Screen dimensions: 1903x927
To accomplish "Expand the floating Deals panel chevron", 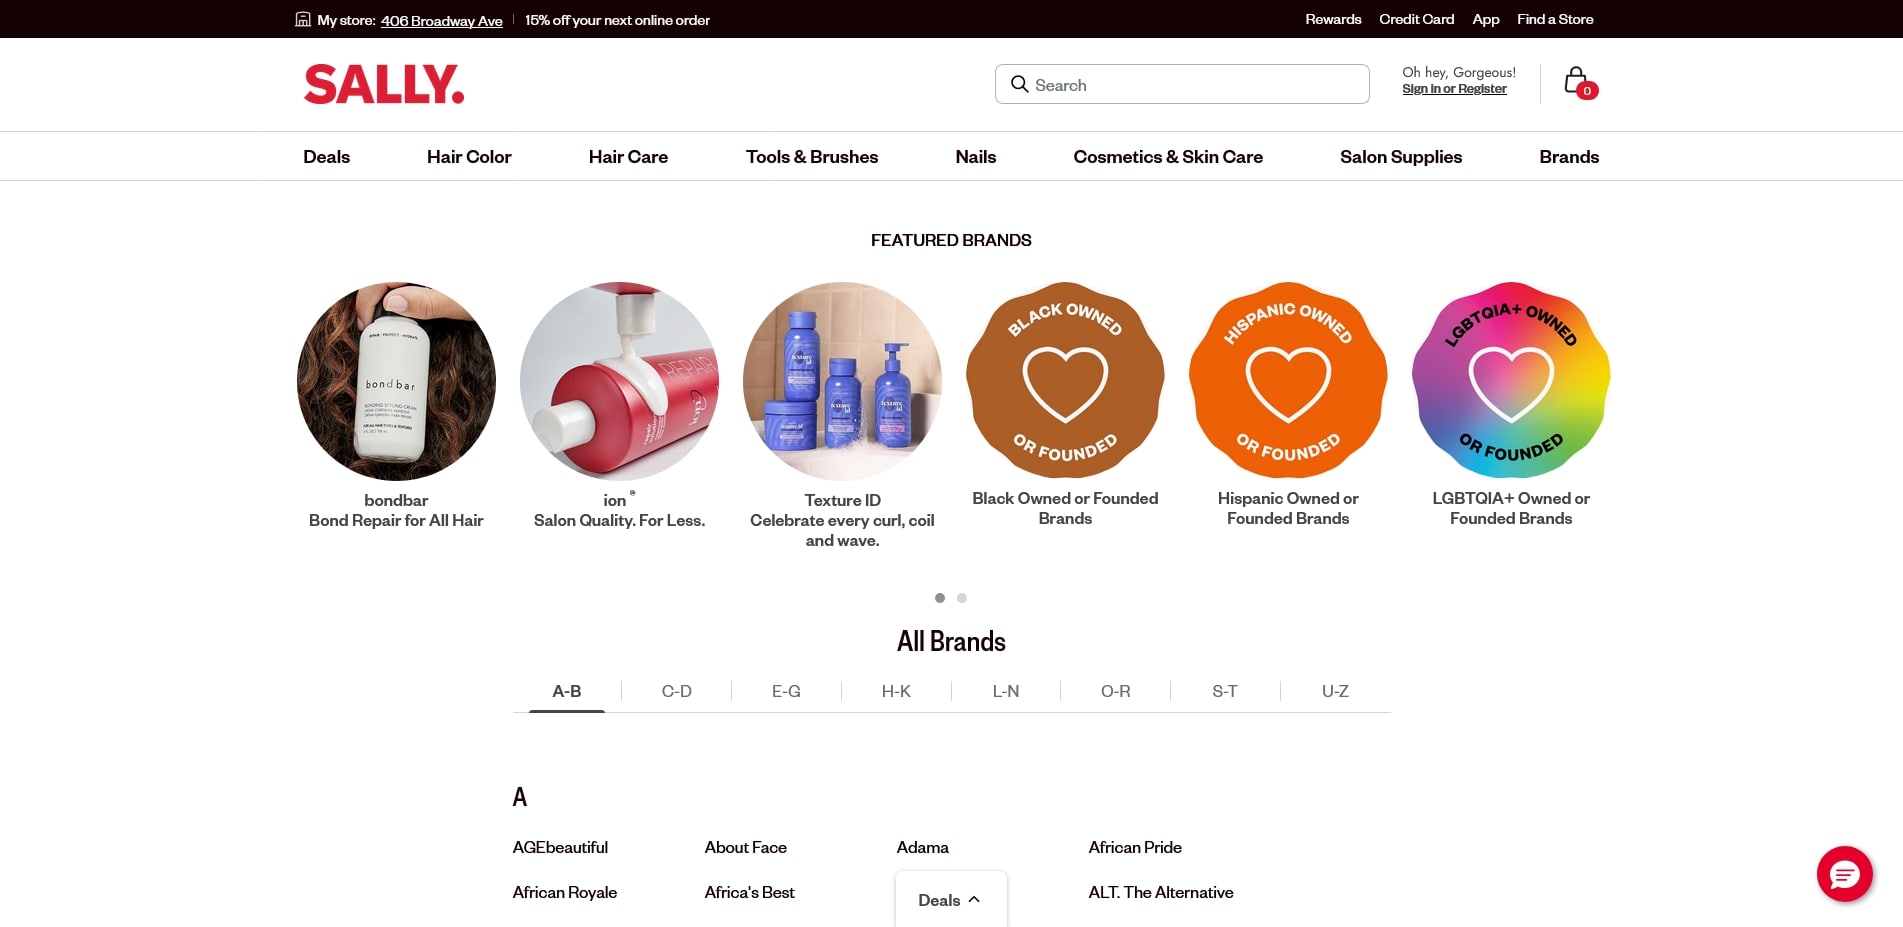I will [x=974, y=899].
